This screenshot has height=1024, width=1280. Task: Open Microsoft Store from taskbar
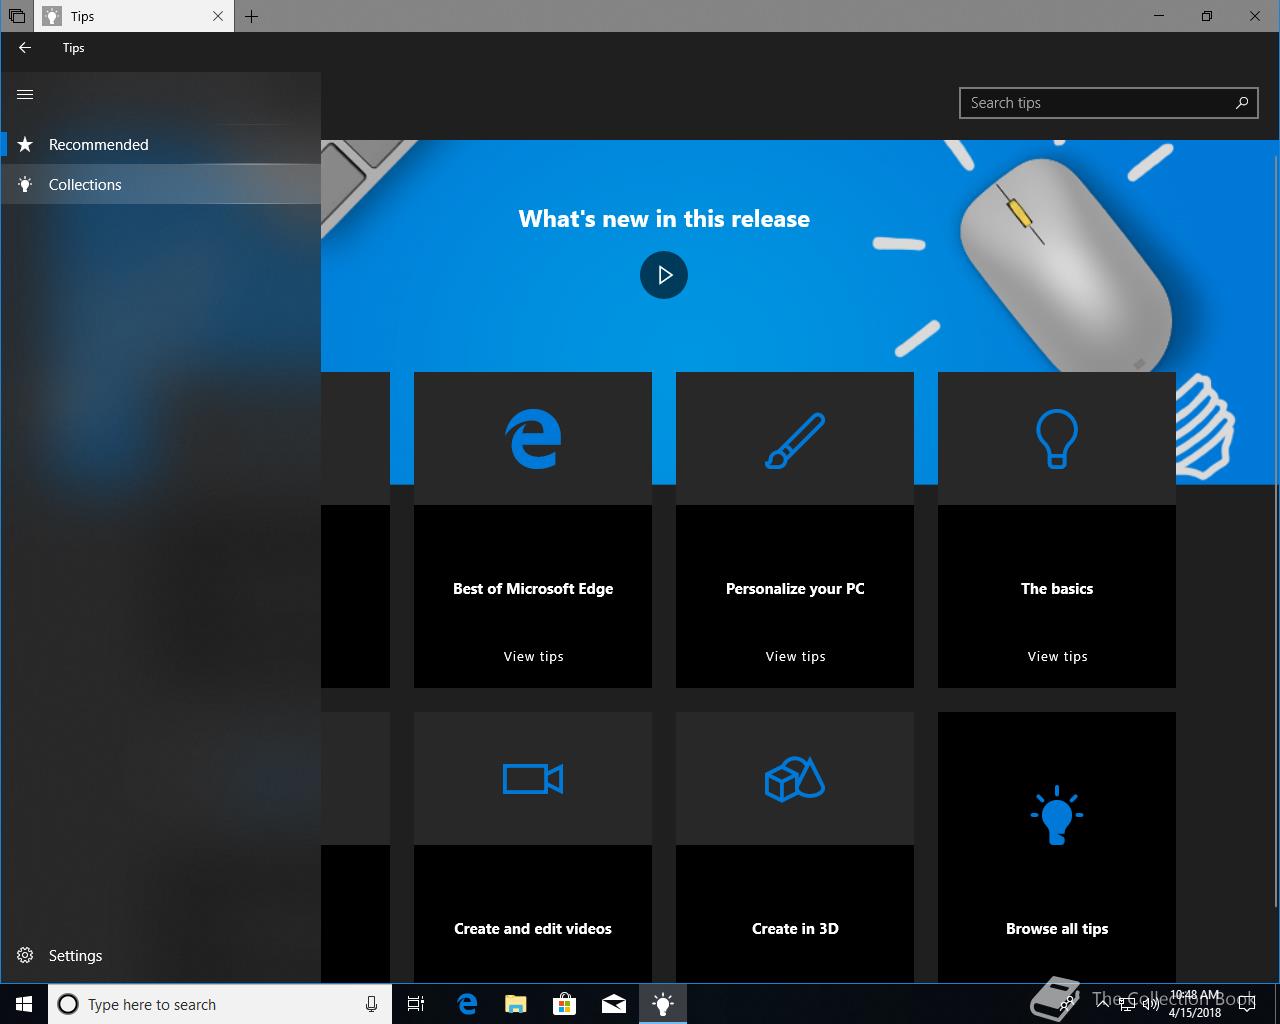(x=564, y=1004)
